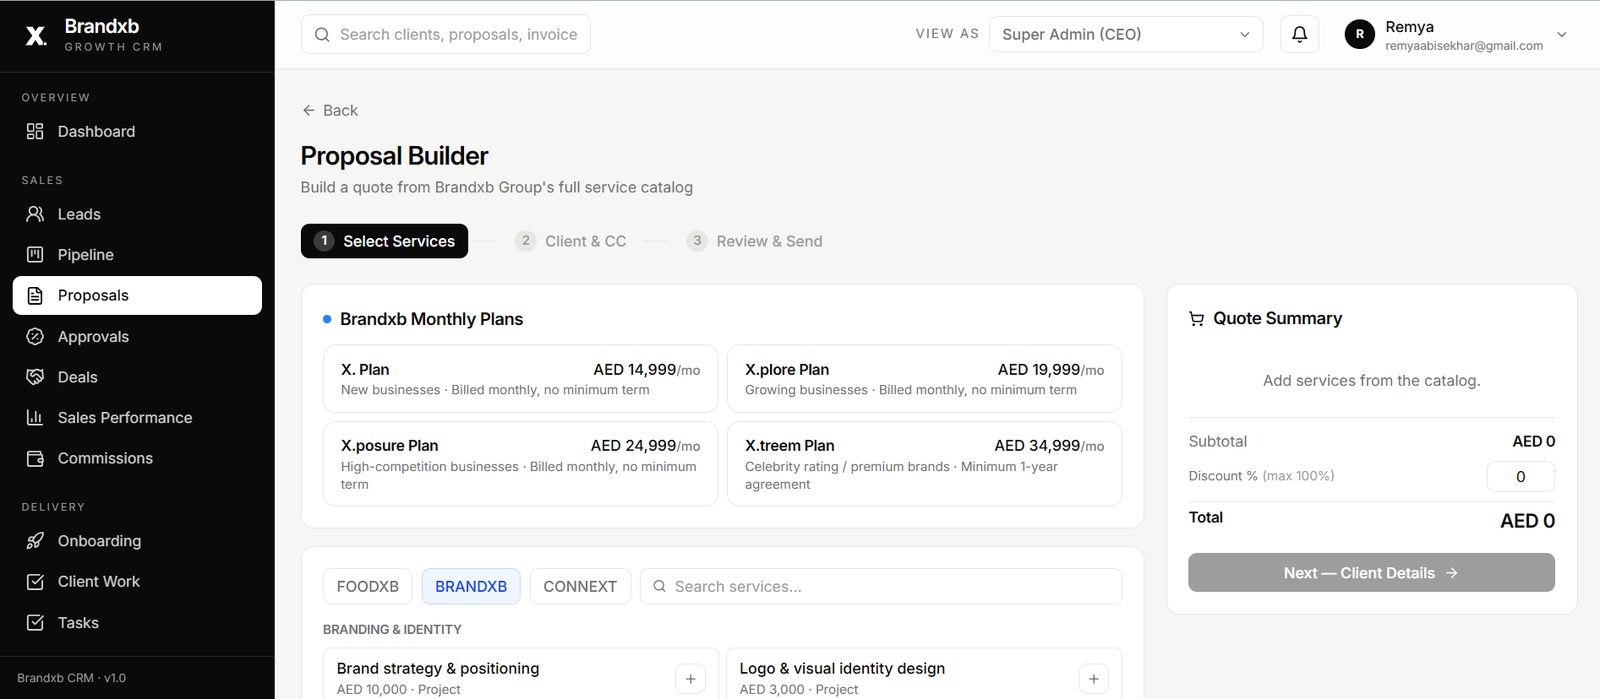1600x699 pixels.
Task: Switch to the FOODXB catalog tab
Action: pyautogui.click(x=368, y=587)
